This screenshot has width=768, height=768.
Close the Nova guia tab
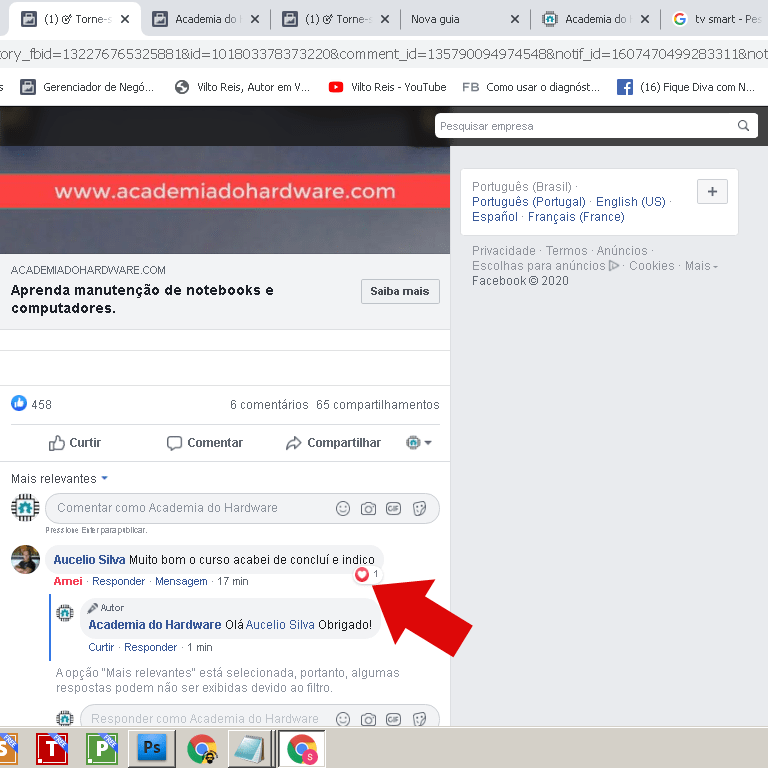(x=515, y=19)
